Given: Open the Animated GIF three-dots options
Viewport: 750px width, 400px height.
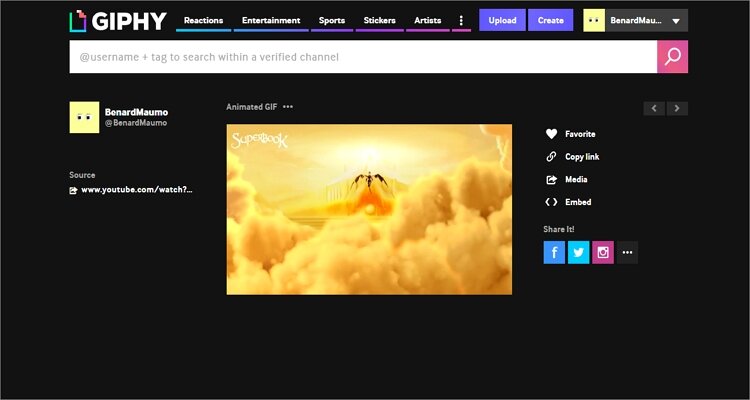Looking at the screenshot, I should point(288,107).
